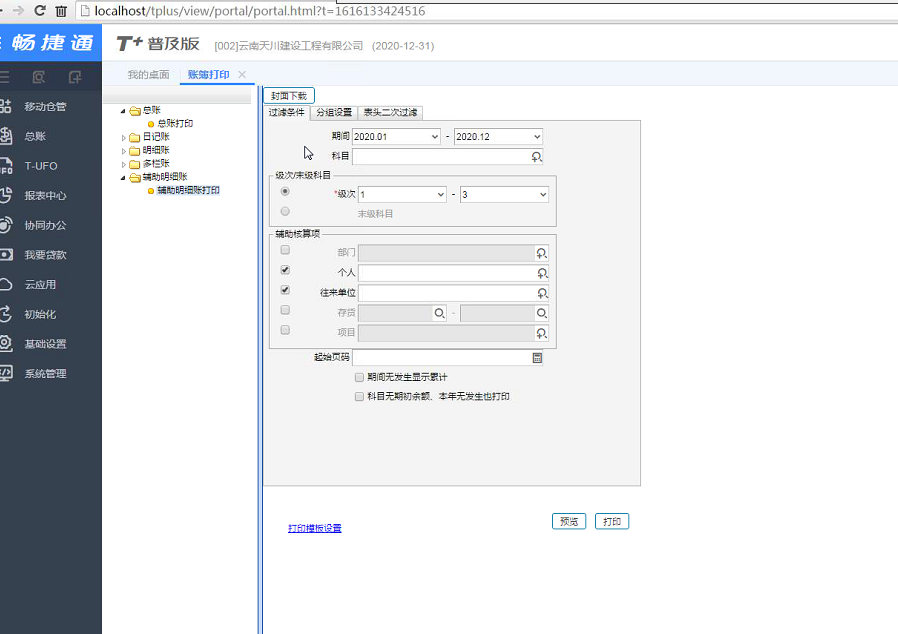This screenshot has height=634, width=898.
Task: Check 期间无发生显示累计 option
Action: pos(359,377)
